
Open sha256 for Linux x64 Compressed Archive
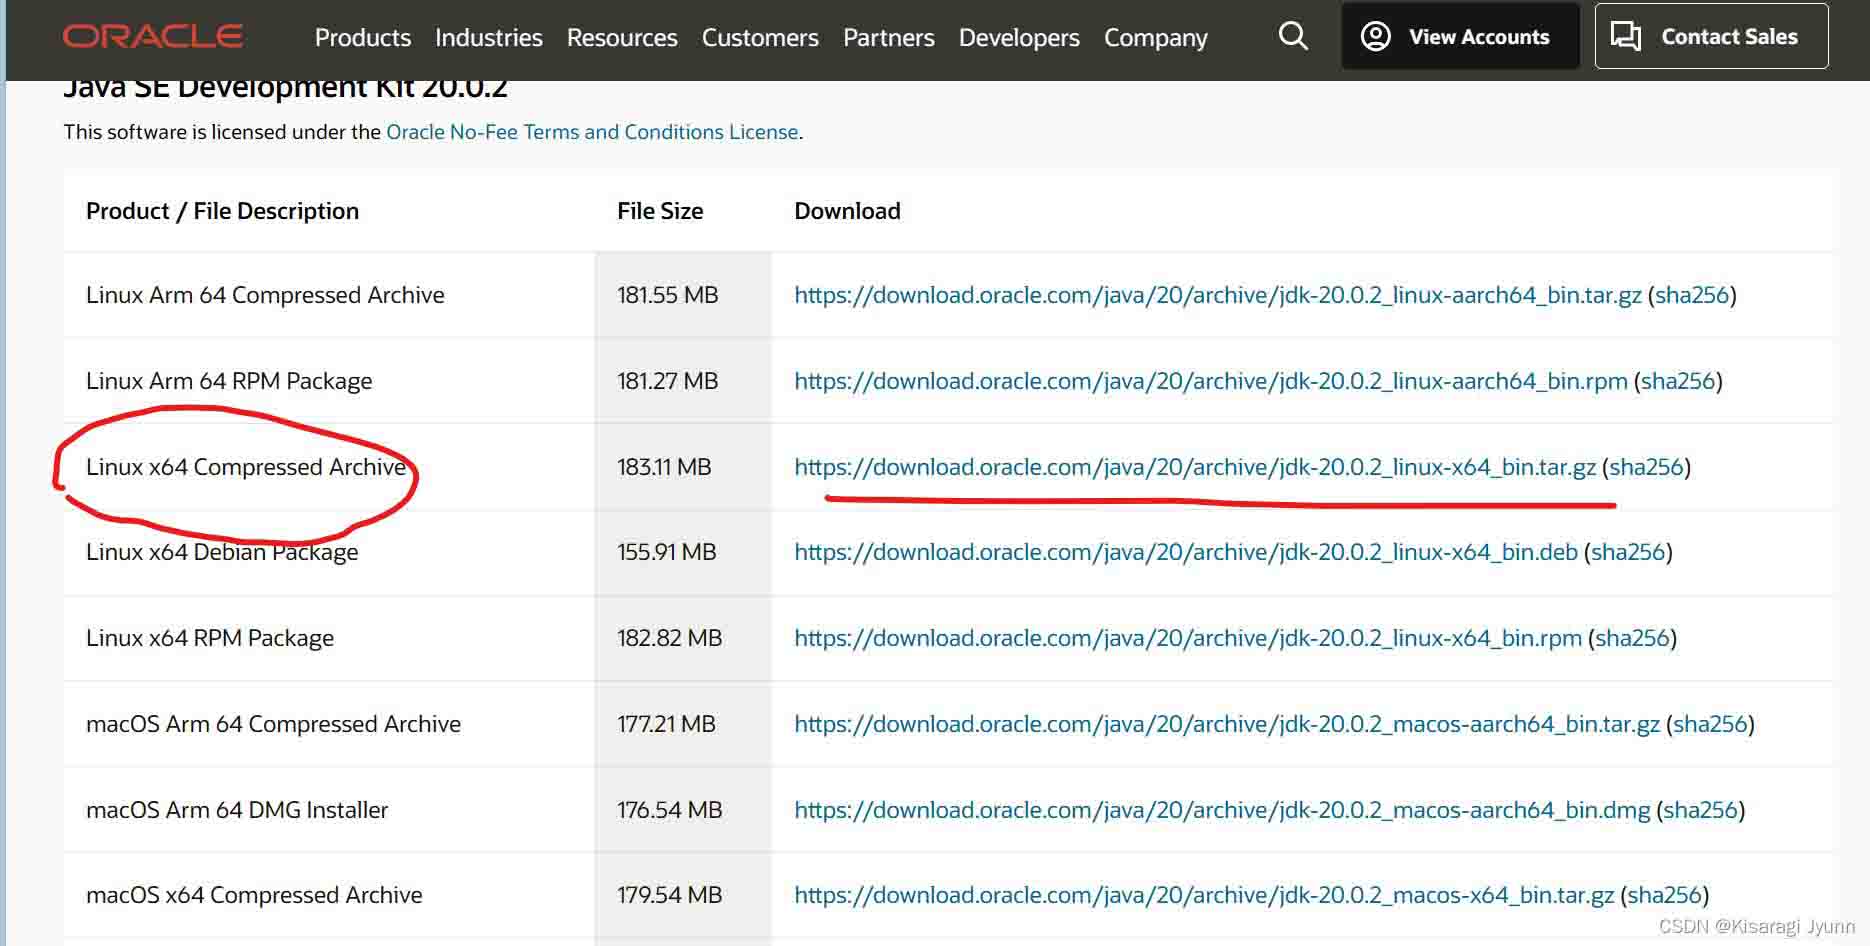1646,467
